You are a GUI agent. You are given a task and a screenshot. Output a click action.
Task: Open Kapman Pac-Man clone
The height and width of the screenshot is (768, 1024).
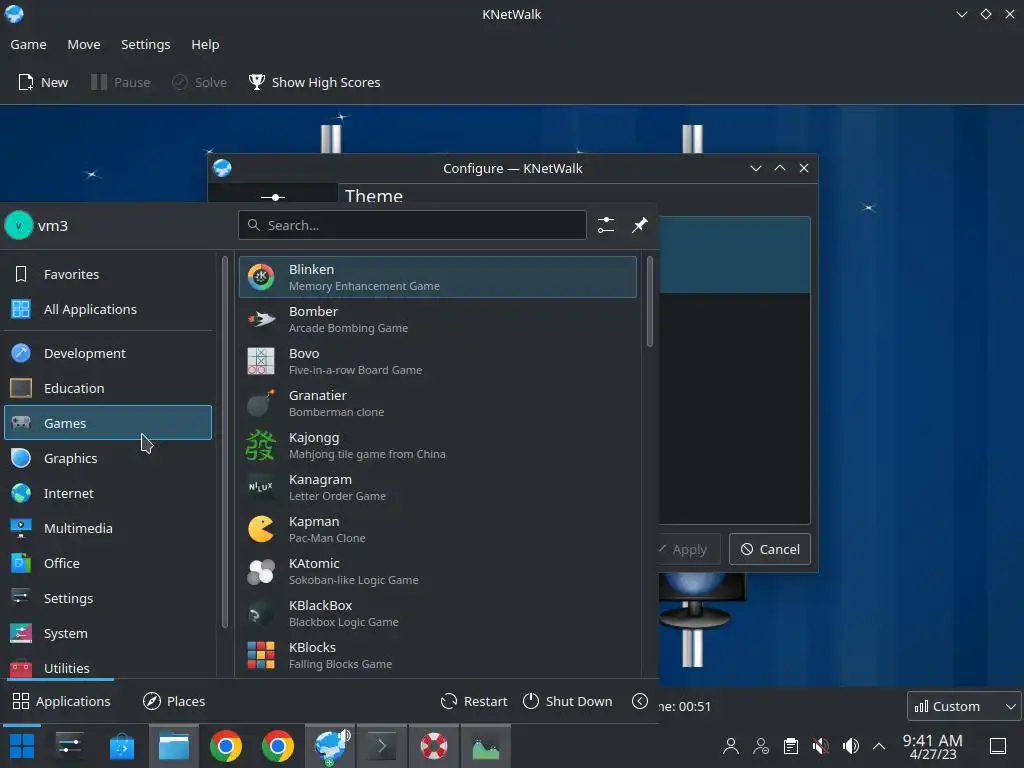coord(438,529)
